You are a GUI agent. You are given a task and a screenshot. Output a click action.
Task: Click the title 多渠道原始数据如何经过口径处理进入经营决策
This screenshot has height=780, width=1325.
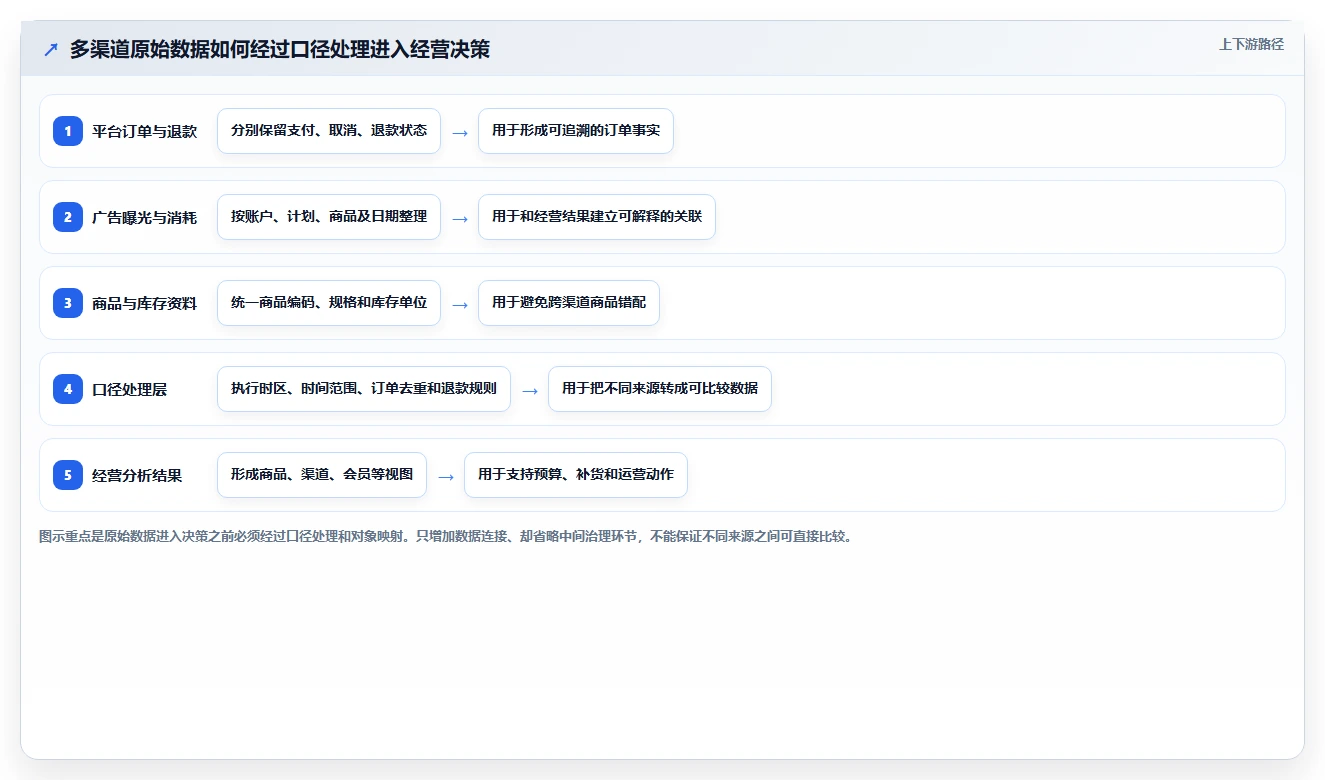[x=280, y=50]
